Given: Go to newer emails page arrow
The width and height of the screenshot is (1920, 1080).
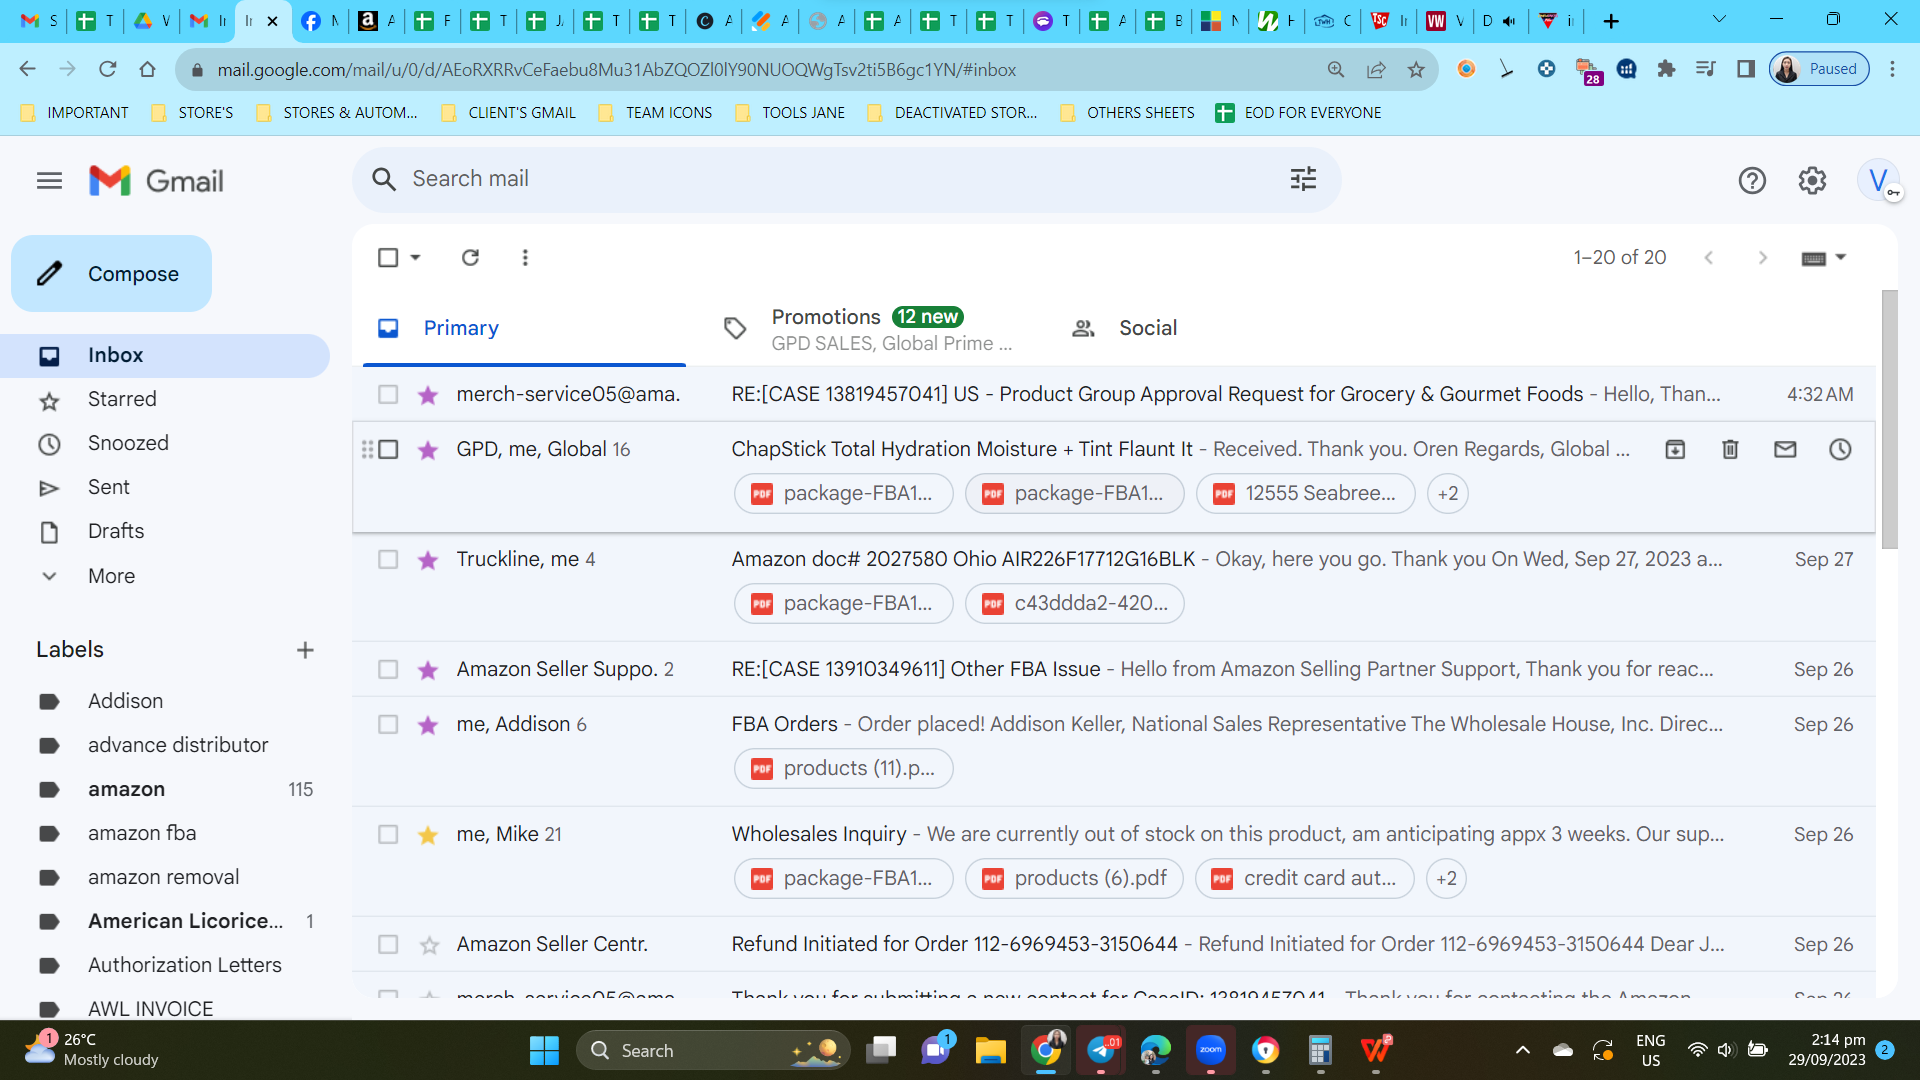Looking at the screenshot, I should tap(1709, 258).
